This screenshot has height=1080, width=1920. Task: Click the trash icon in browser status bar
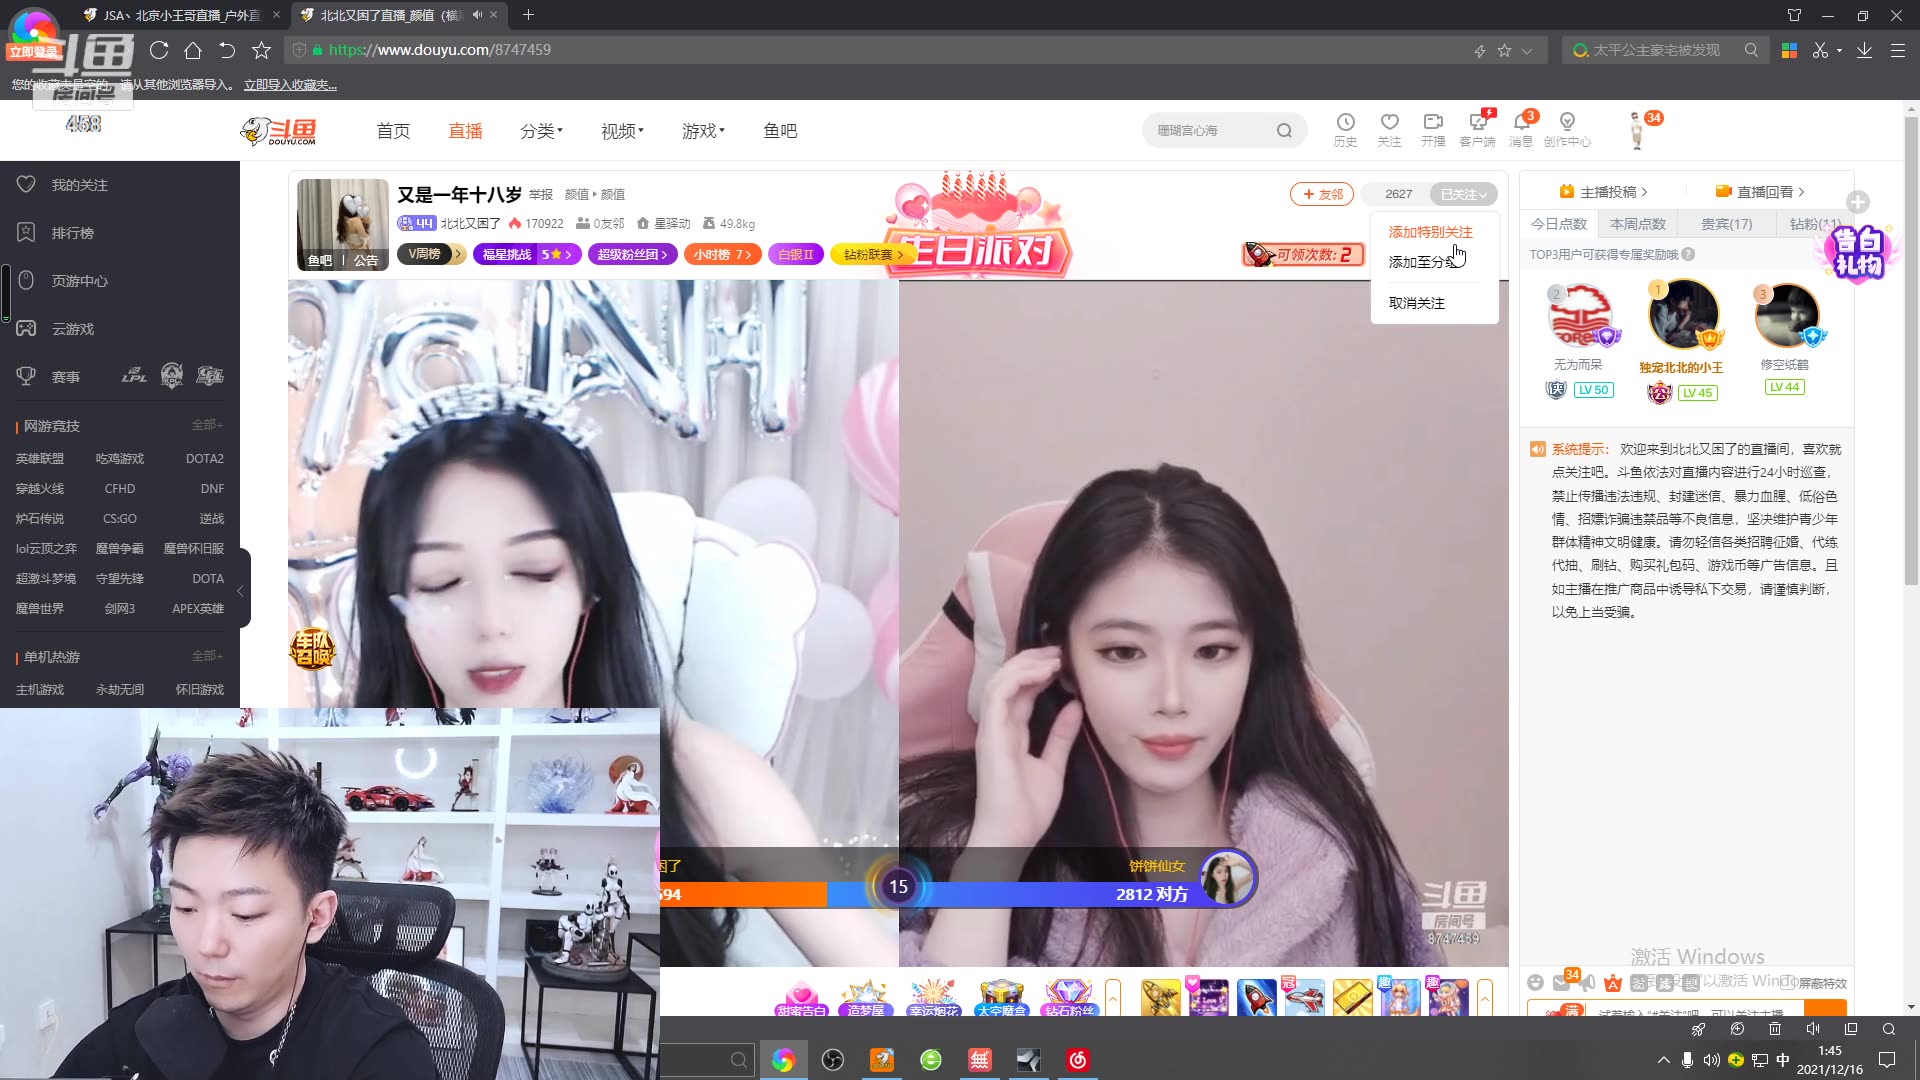[1775, 1029]
